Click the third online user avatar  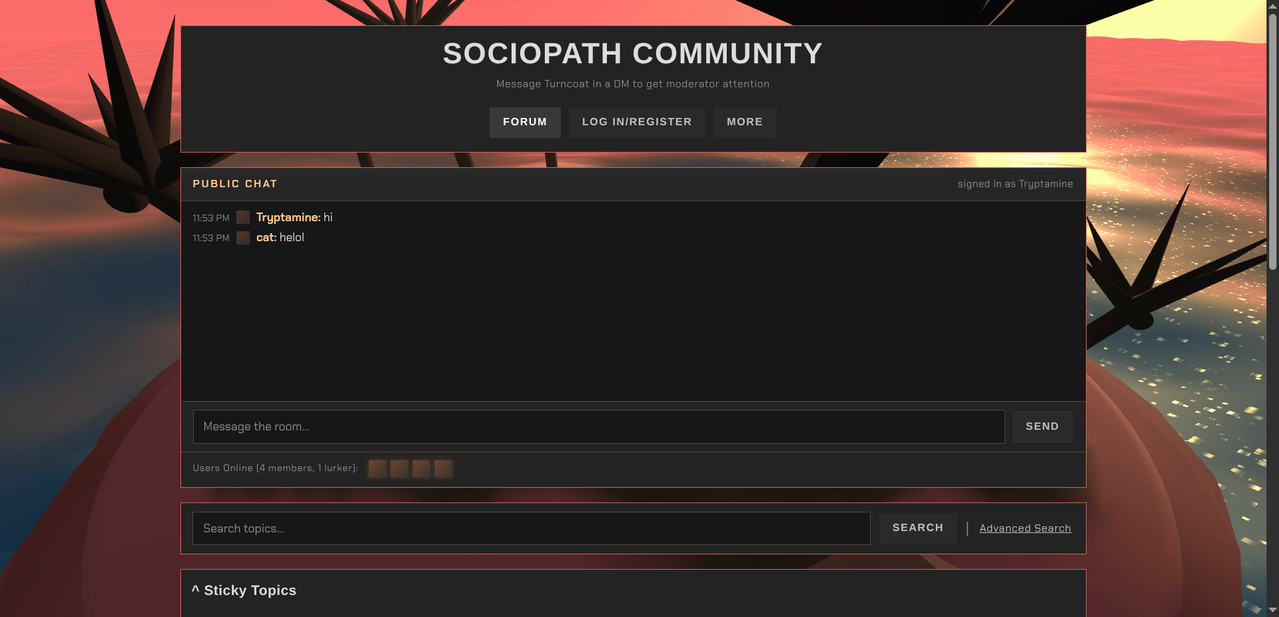421,468
